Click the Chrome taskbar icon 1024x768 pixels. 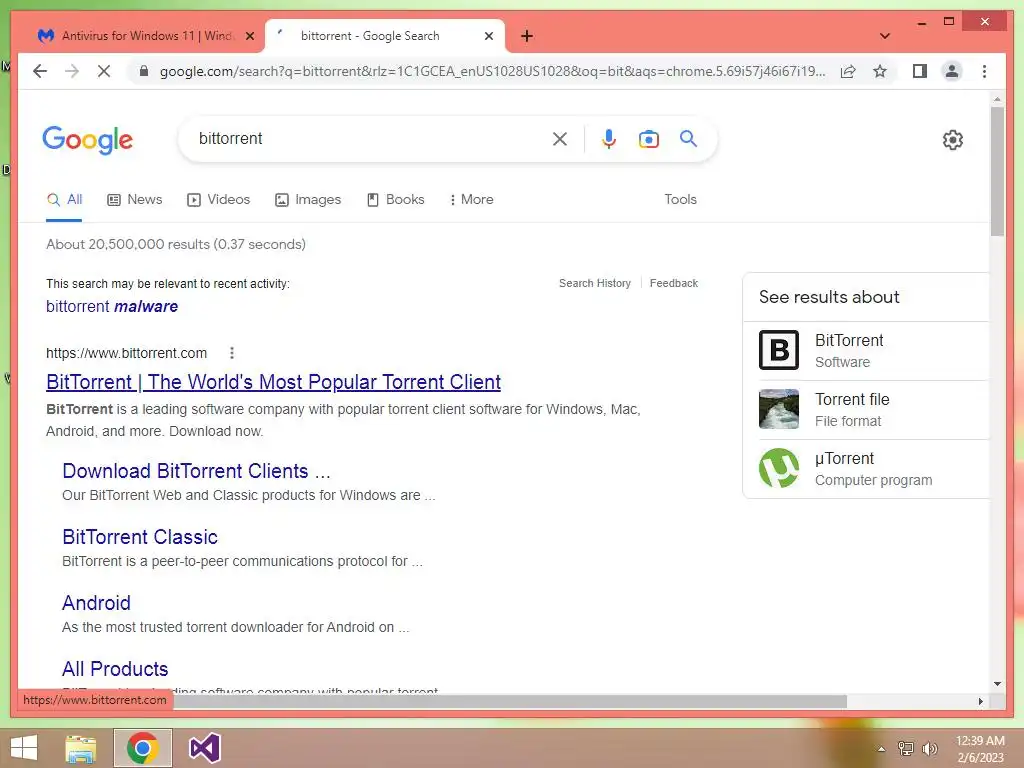point(142,748)
